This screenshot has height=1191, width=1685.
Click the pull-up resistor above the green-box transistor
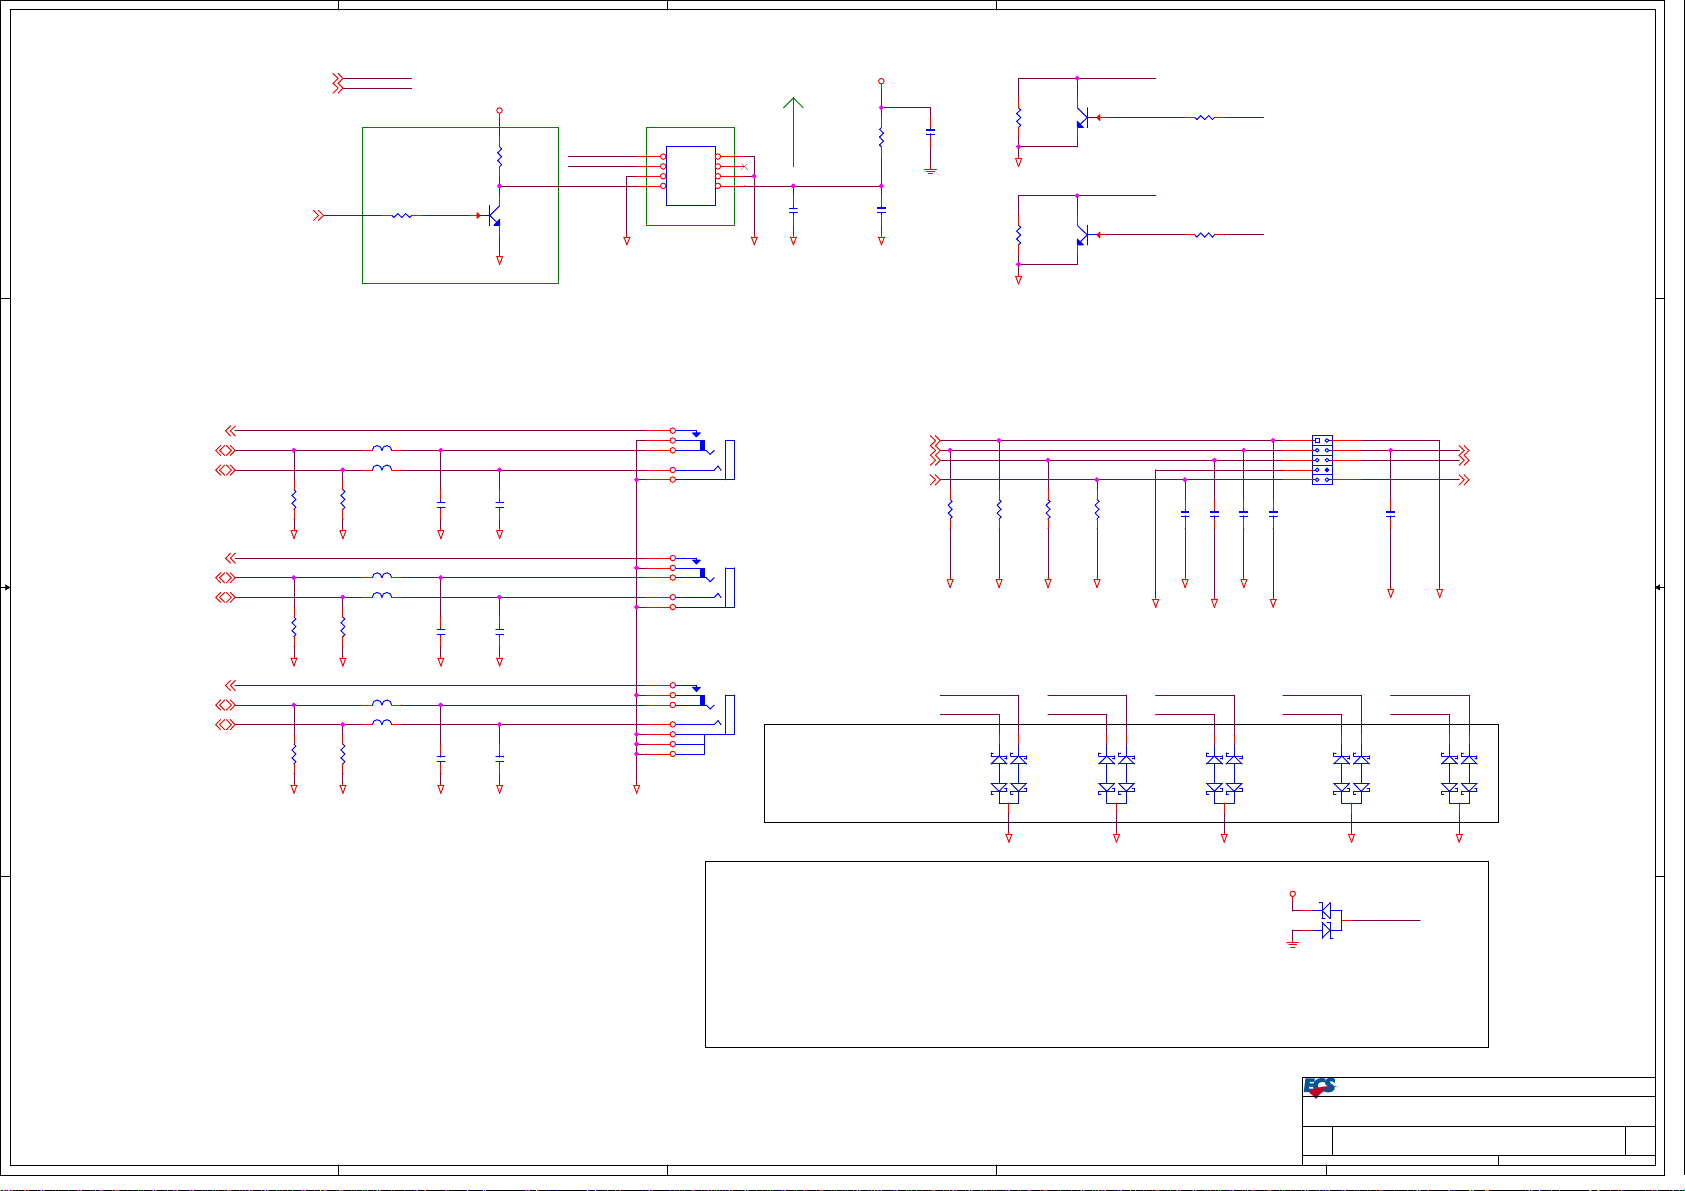coord(499,157)
